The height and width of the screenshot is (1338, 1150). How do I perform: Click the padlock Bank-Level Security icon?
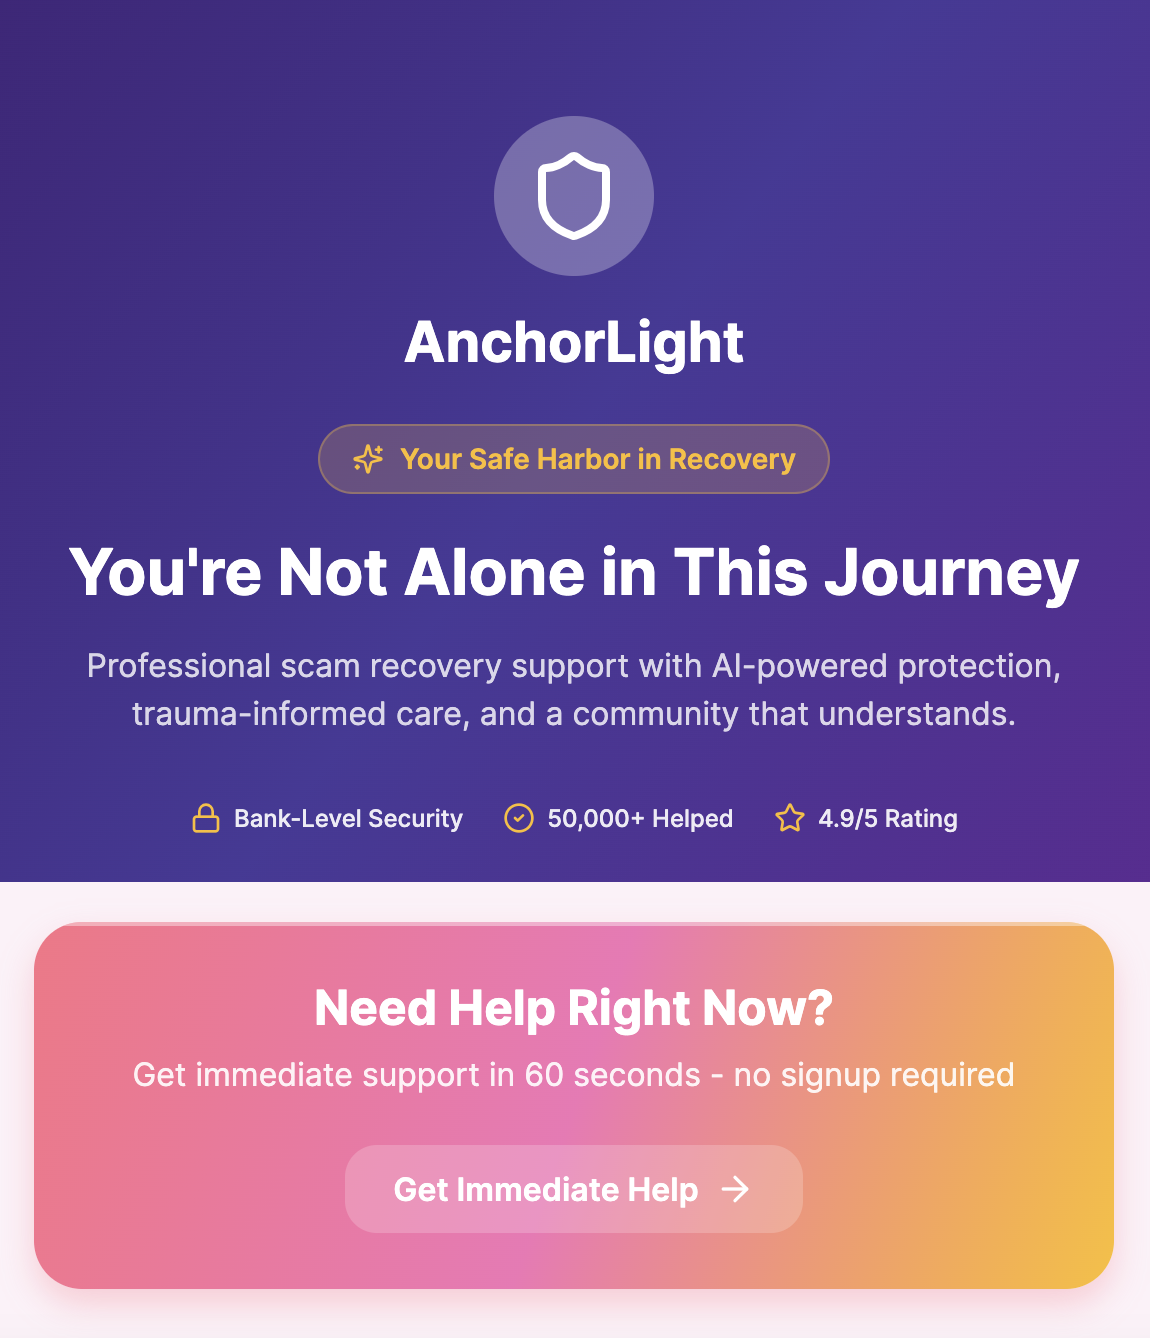[x=206, y=818]
